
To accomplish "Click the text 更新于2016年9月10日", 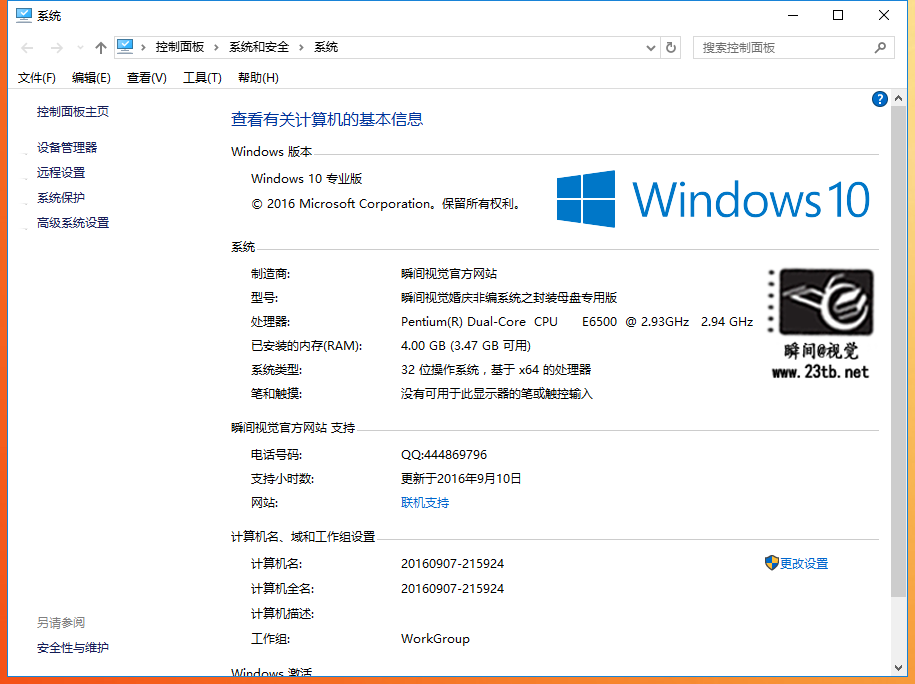I will [461, 479].
